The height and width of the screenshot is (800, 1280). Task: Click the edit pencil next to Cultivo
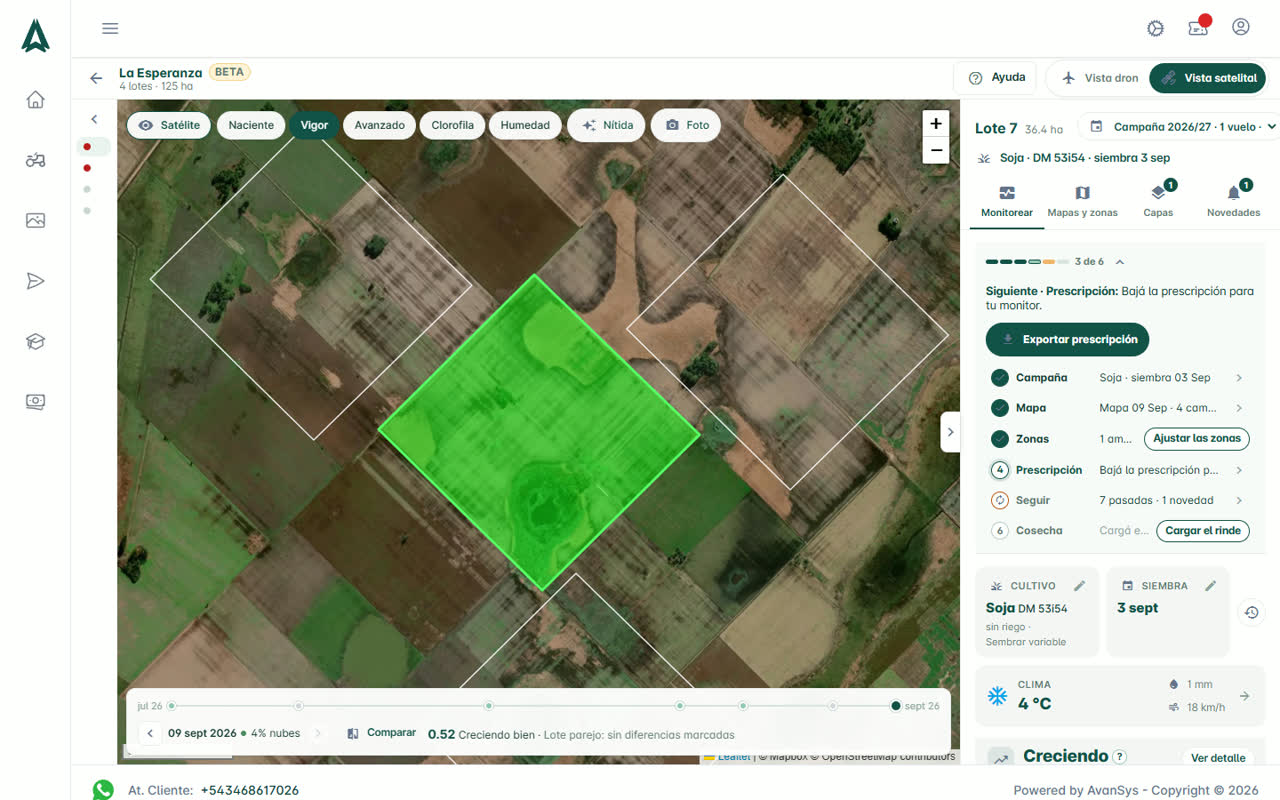[x=1080, y=586]
